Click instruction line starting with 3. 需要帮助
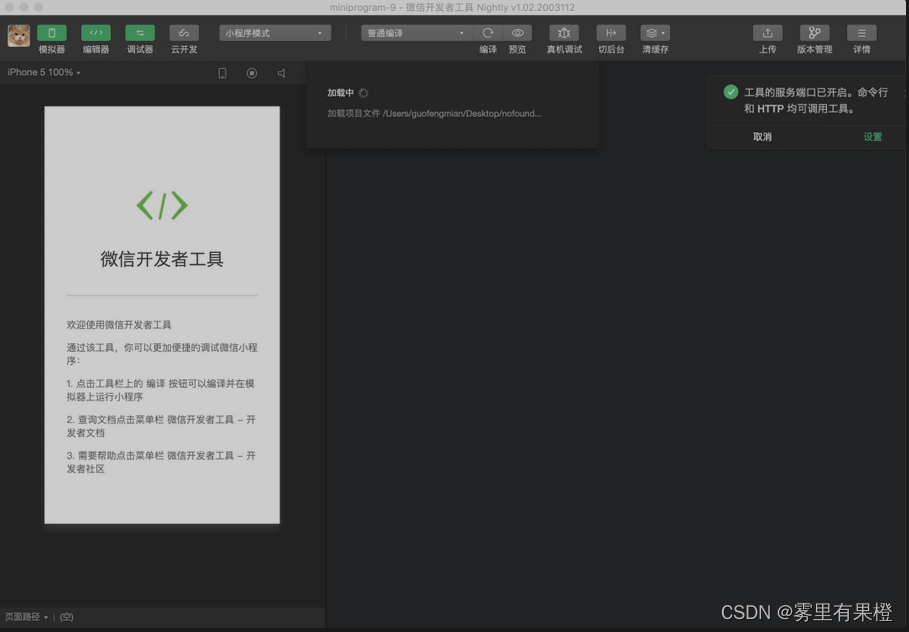Viewport: 909px width, 632px height. pyautogui.click(x=161, y=462)
